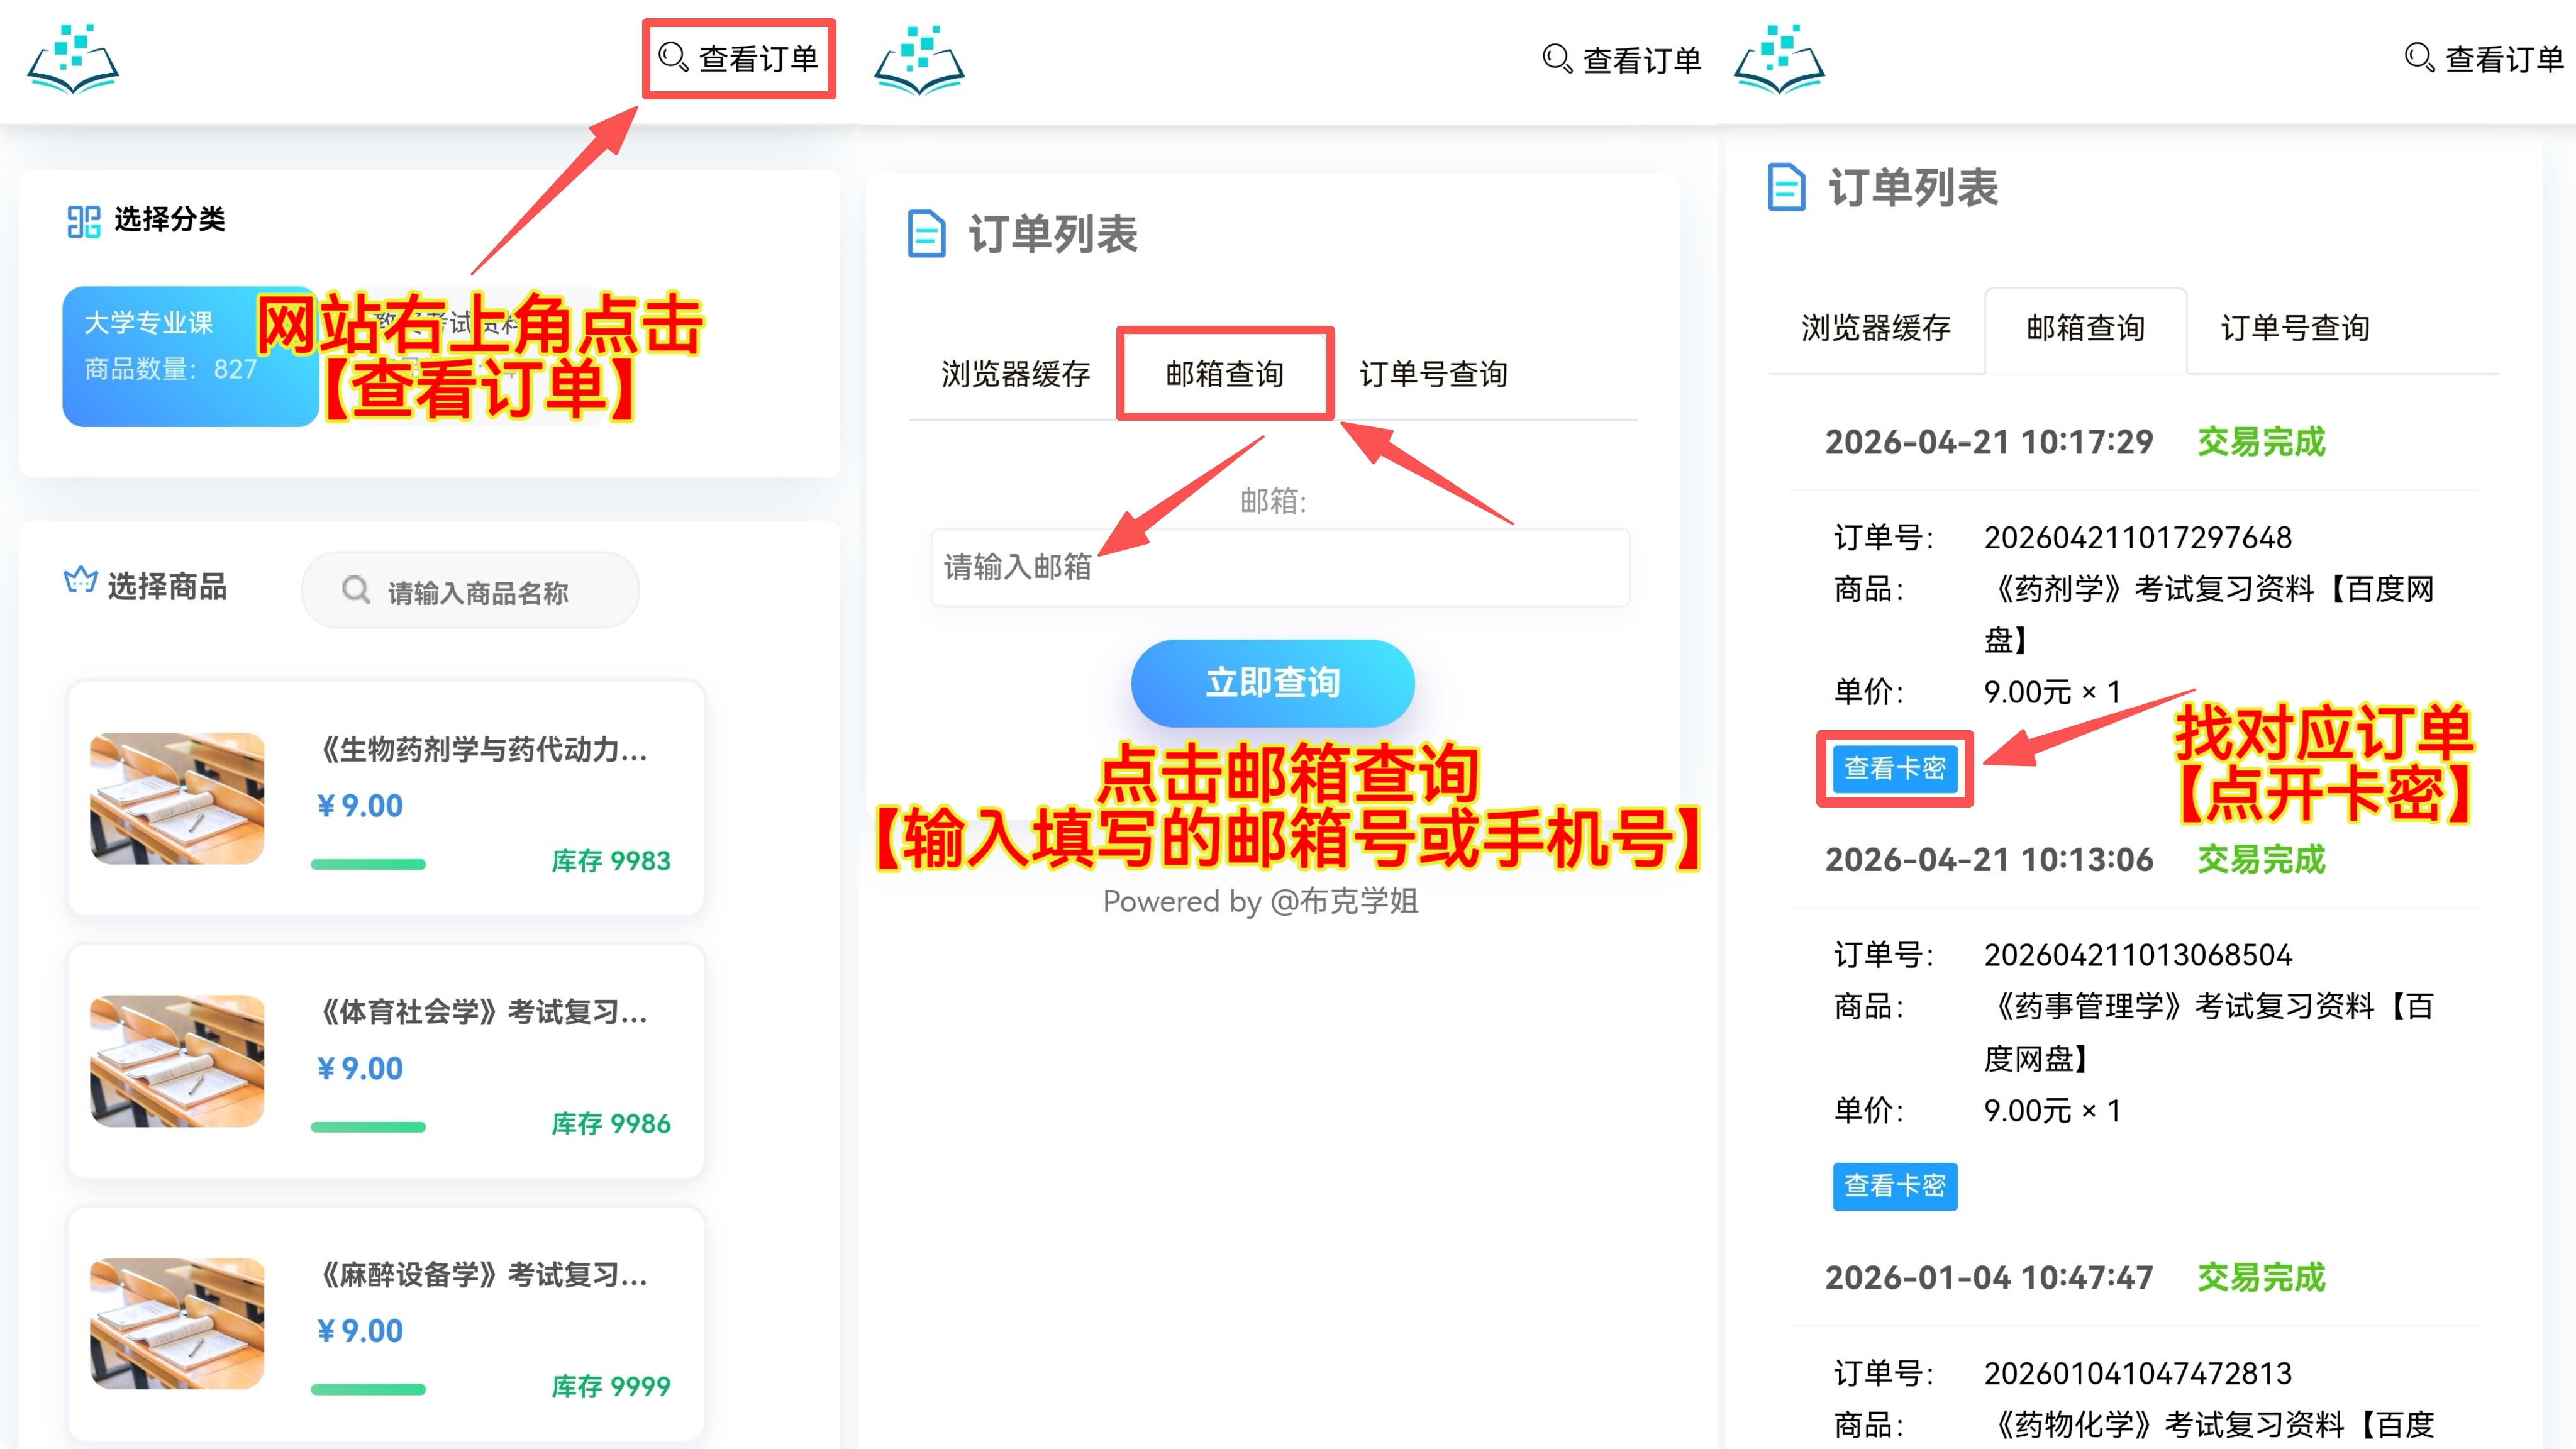Click the book logo in right panel

point(1779,60)
